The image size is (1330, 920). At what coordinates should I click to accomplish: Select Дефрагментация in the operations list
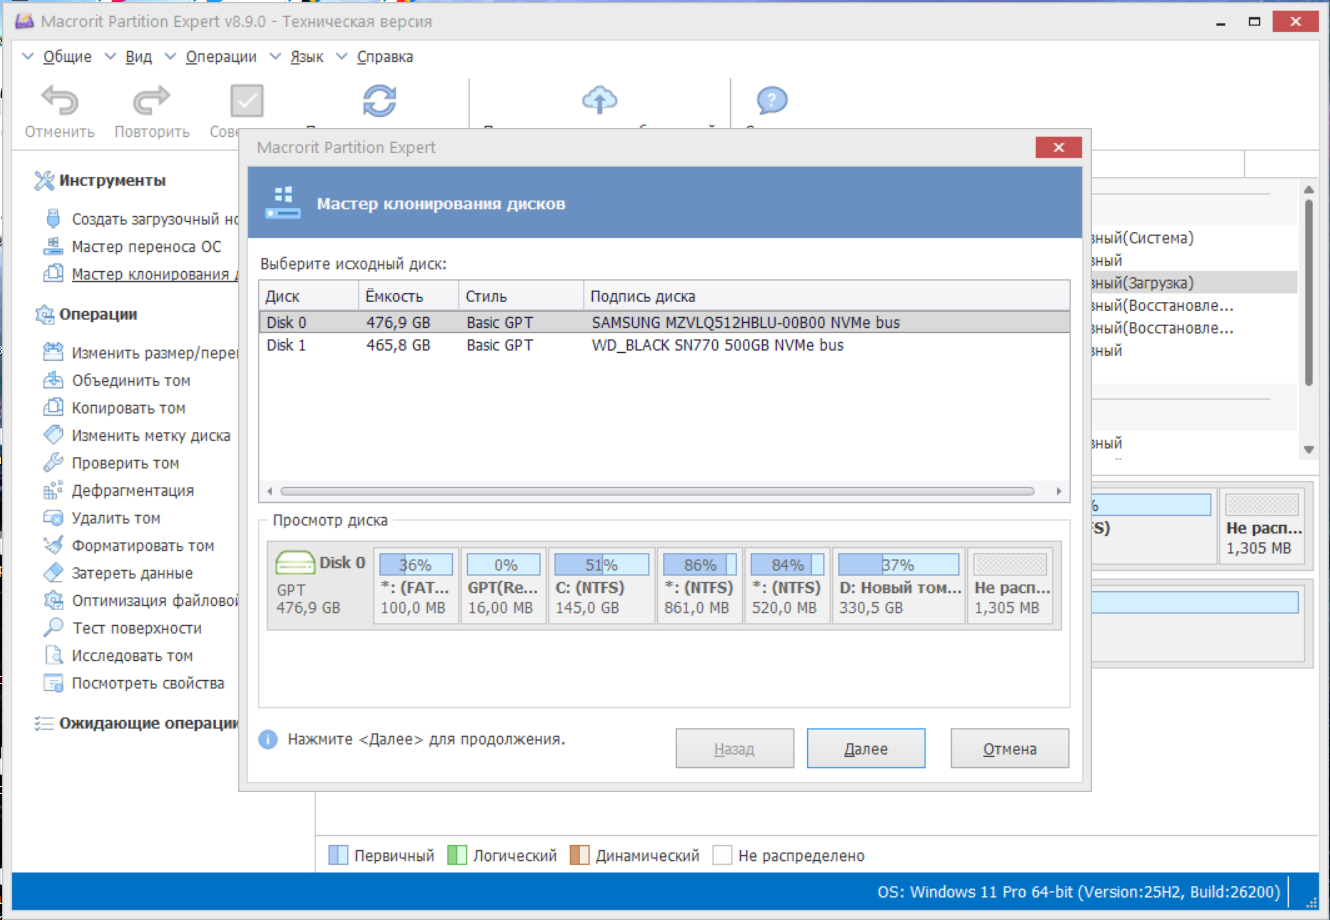click(132, 491)
